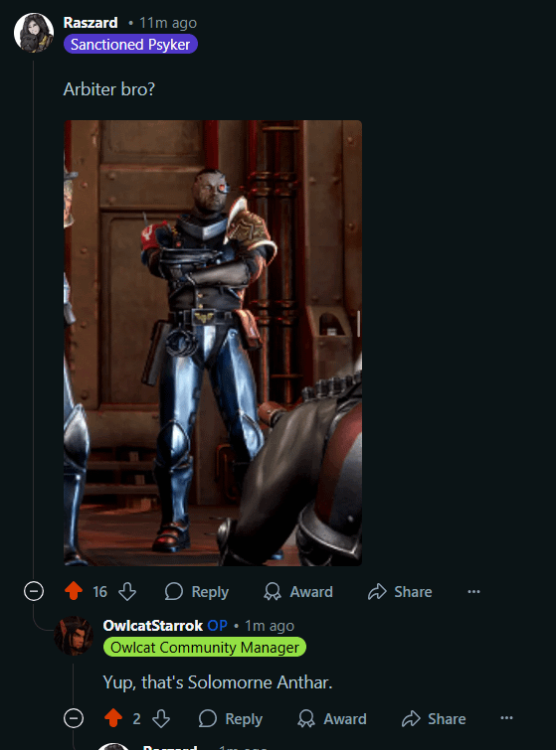Image resolution: width=556 pixels, height=750 pixels.
Task: Downvote OwlcatStarrok's reply
Action: (161, 718)
